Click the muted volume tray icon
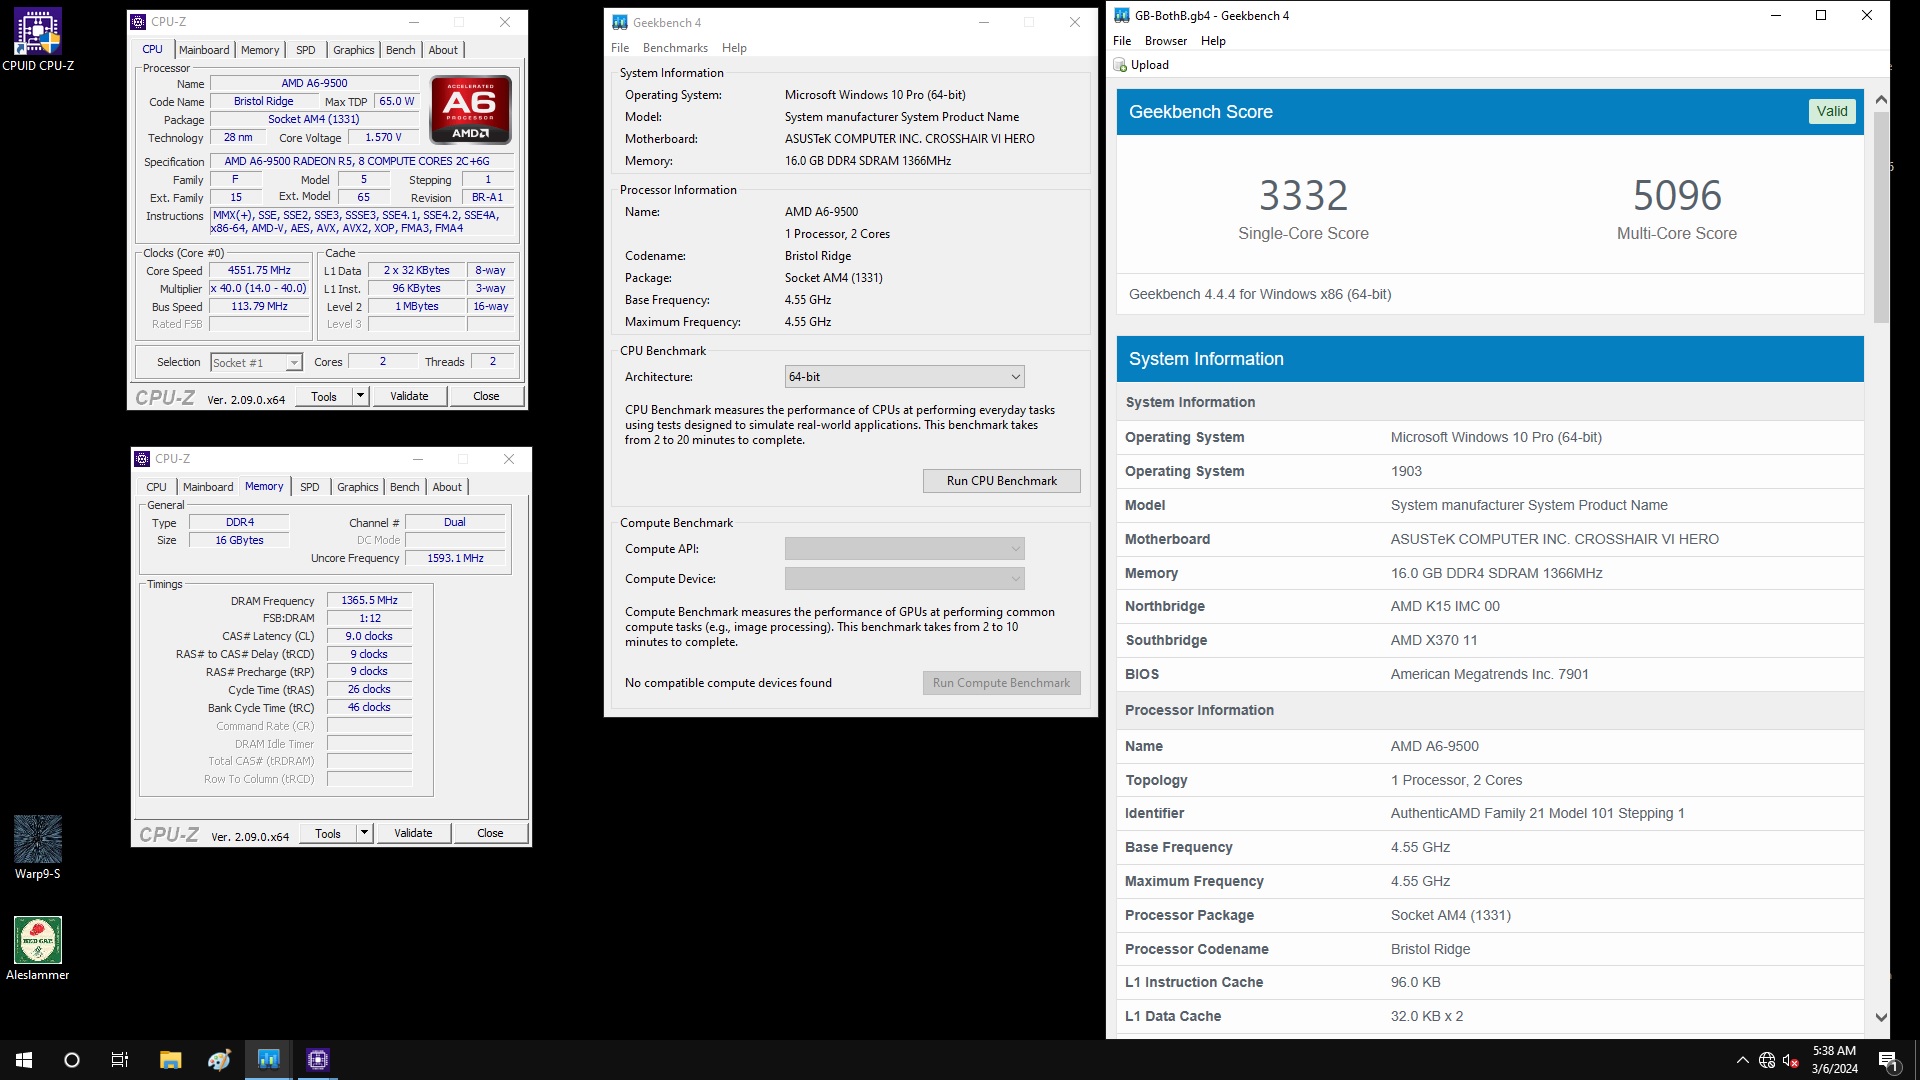The width and height of the screenshot is (1920, 1080). tap(1791, 1060)
